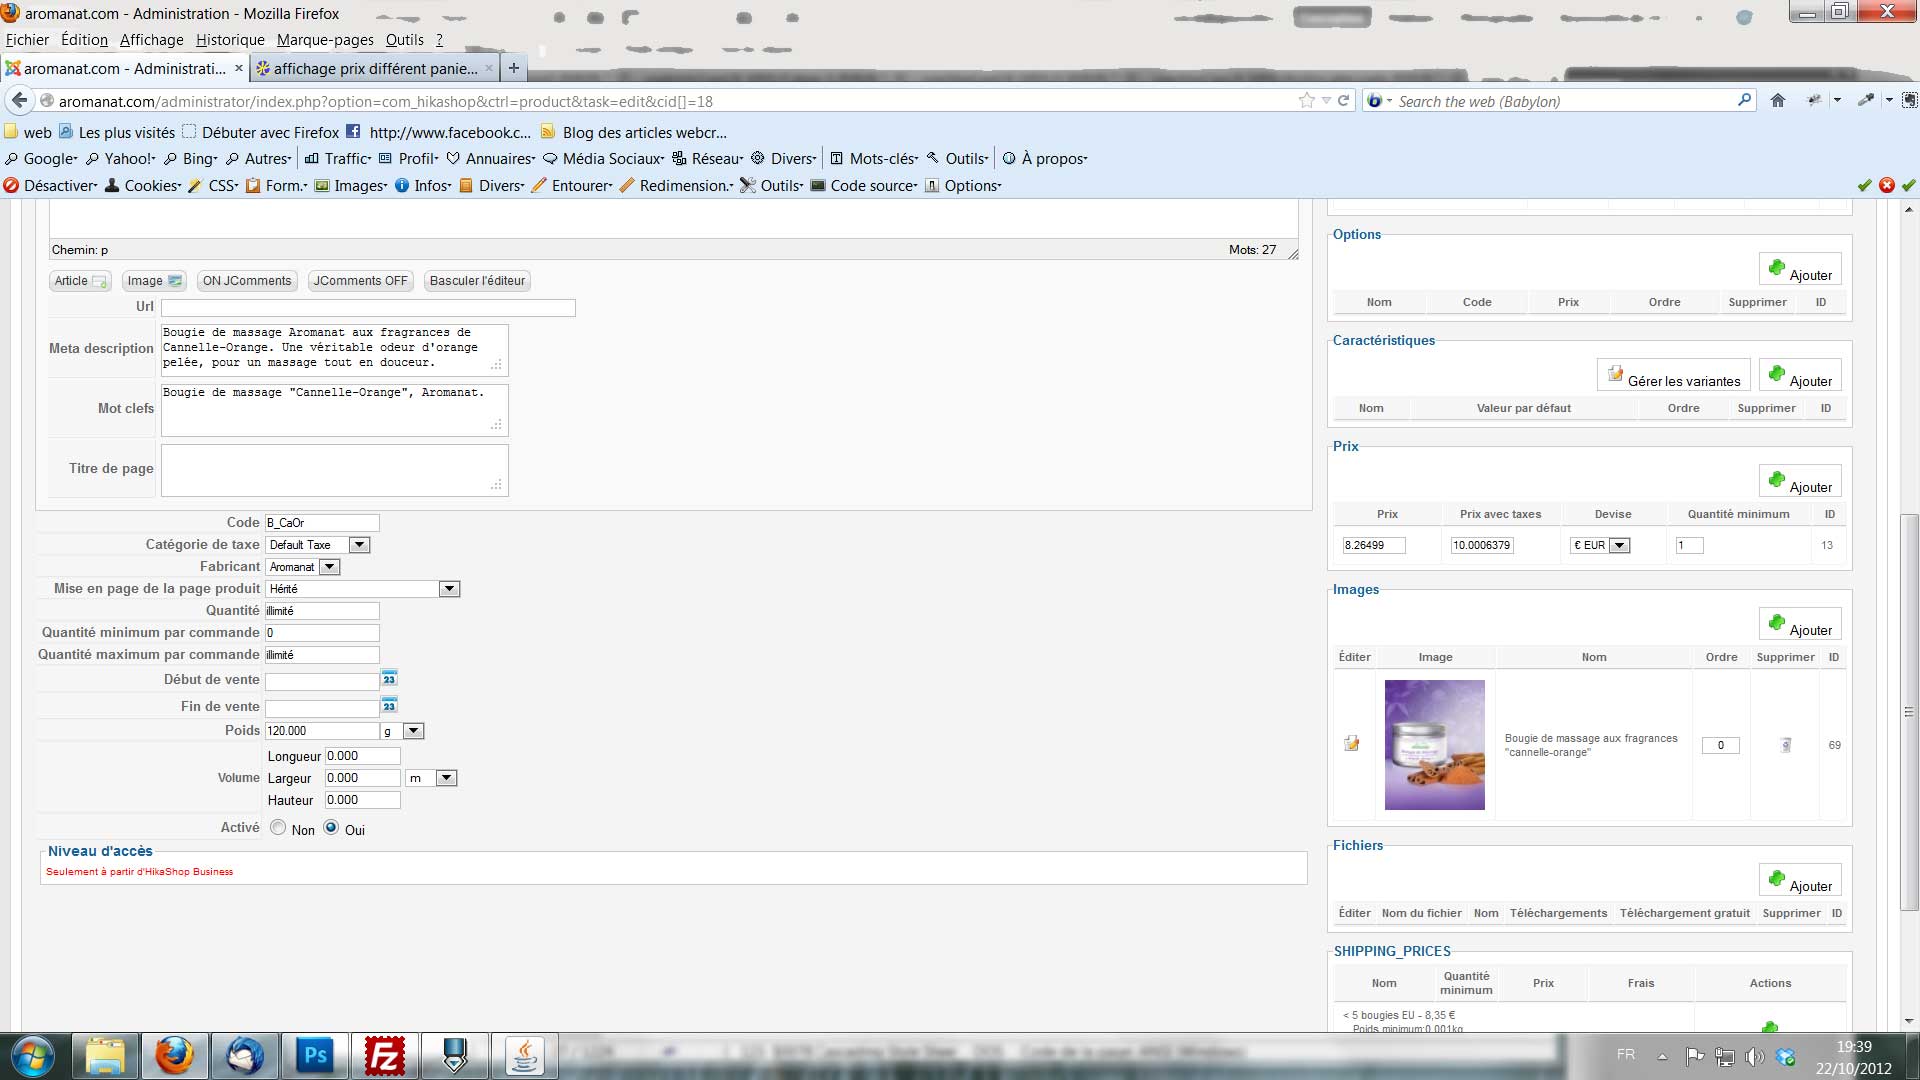The width and height of the screenshot is (1920, 1080).
Task: Click the candle product image thumbnail
Action: [x=1434, y=745]
